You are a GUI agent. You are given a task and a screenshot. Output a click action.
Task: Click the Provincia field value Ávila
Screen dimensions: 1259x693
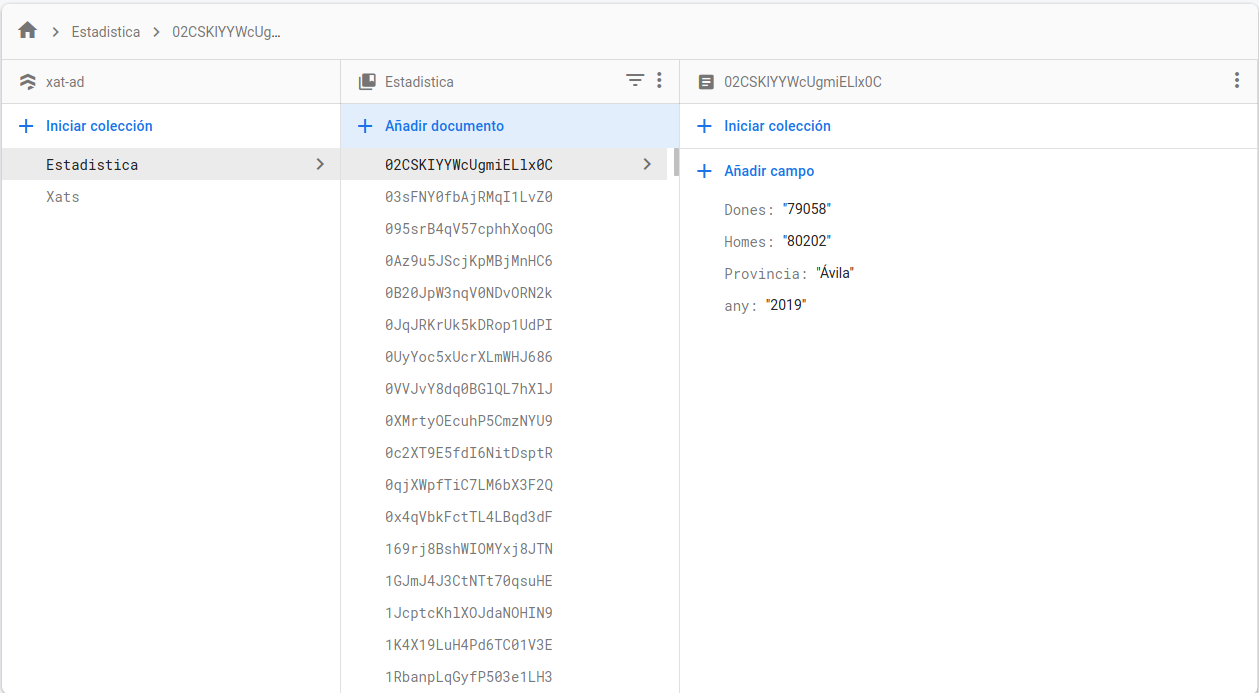click(x=835, y=273)
